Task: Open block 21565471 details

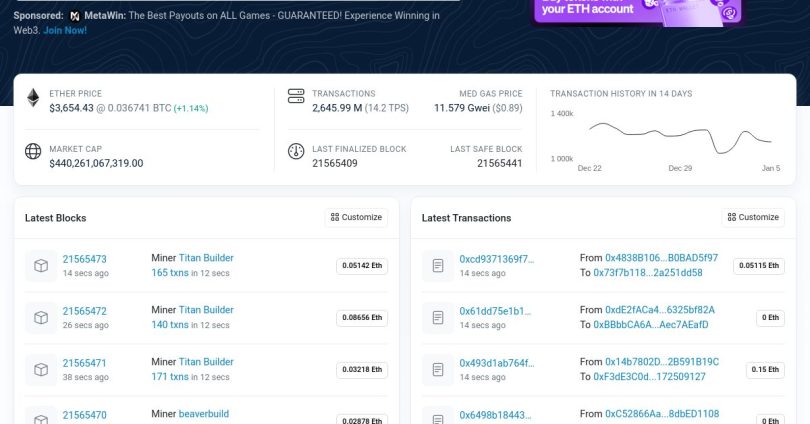Action: pos(85,363)
